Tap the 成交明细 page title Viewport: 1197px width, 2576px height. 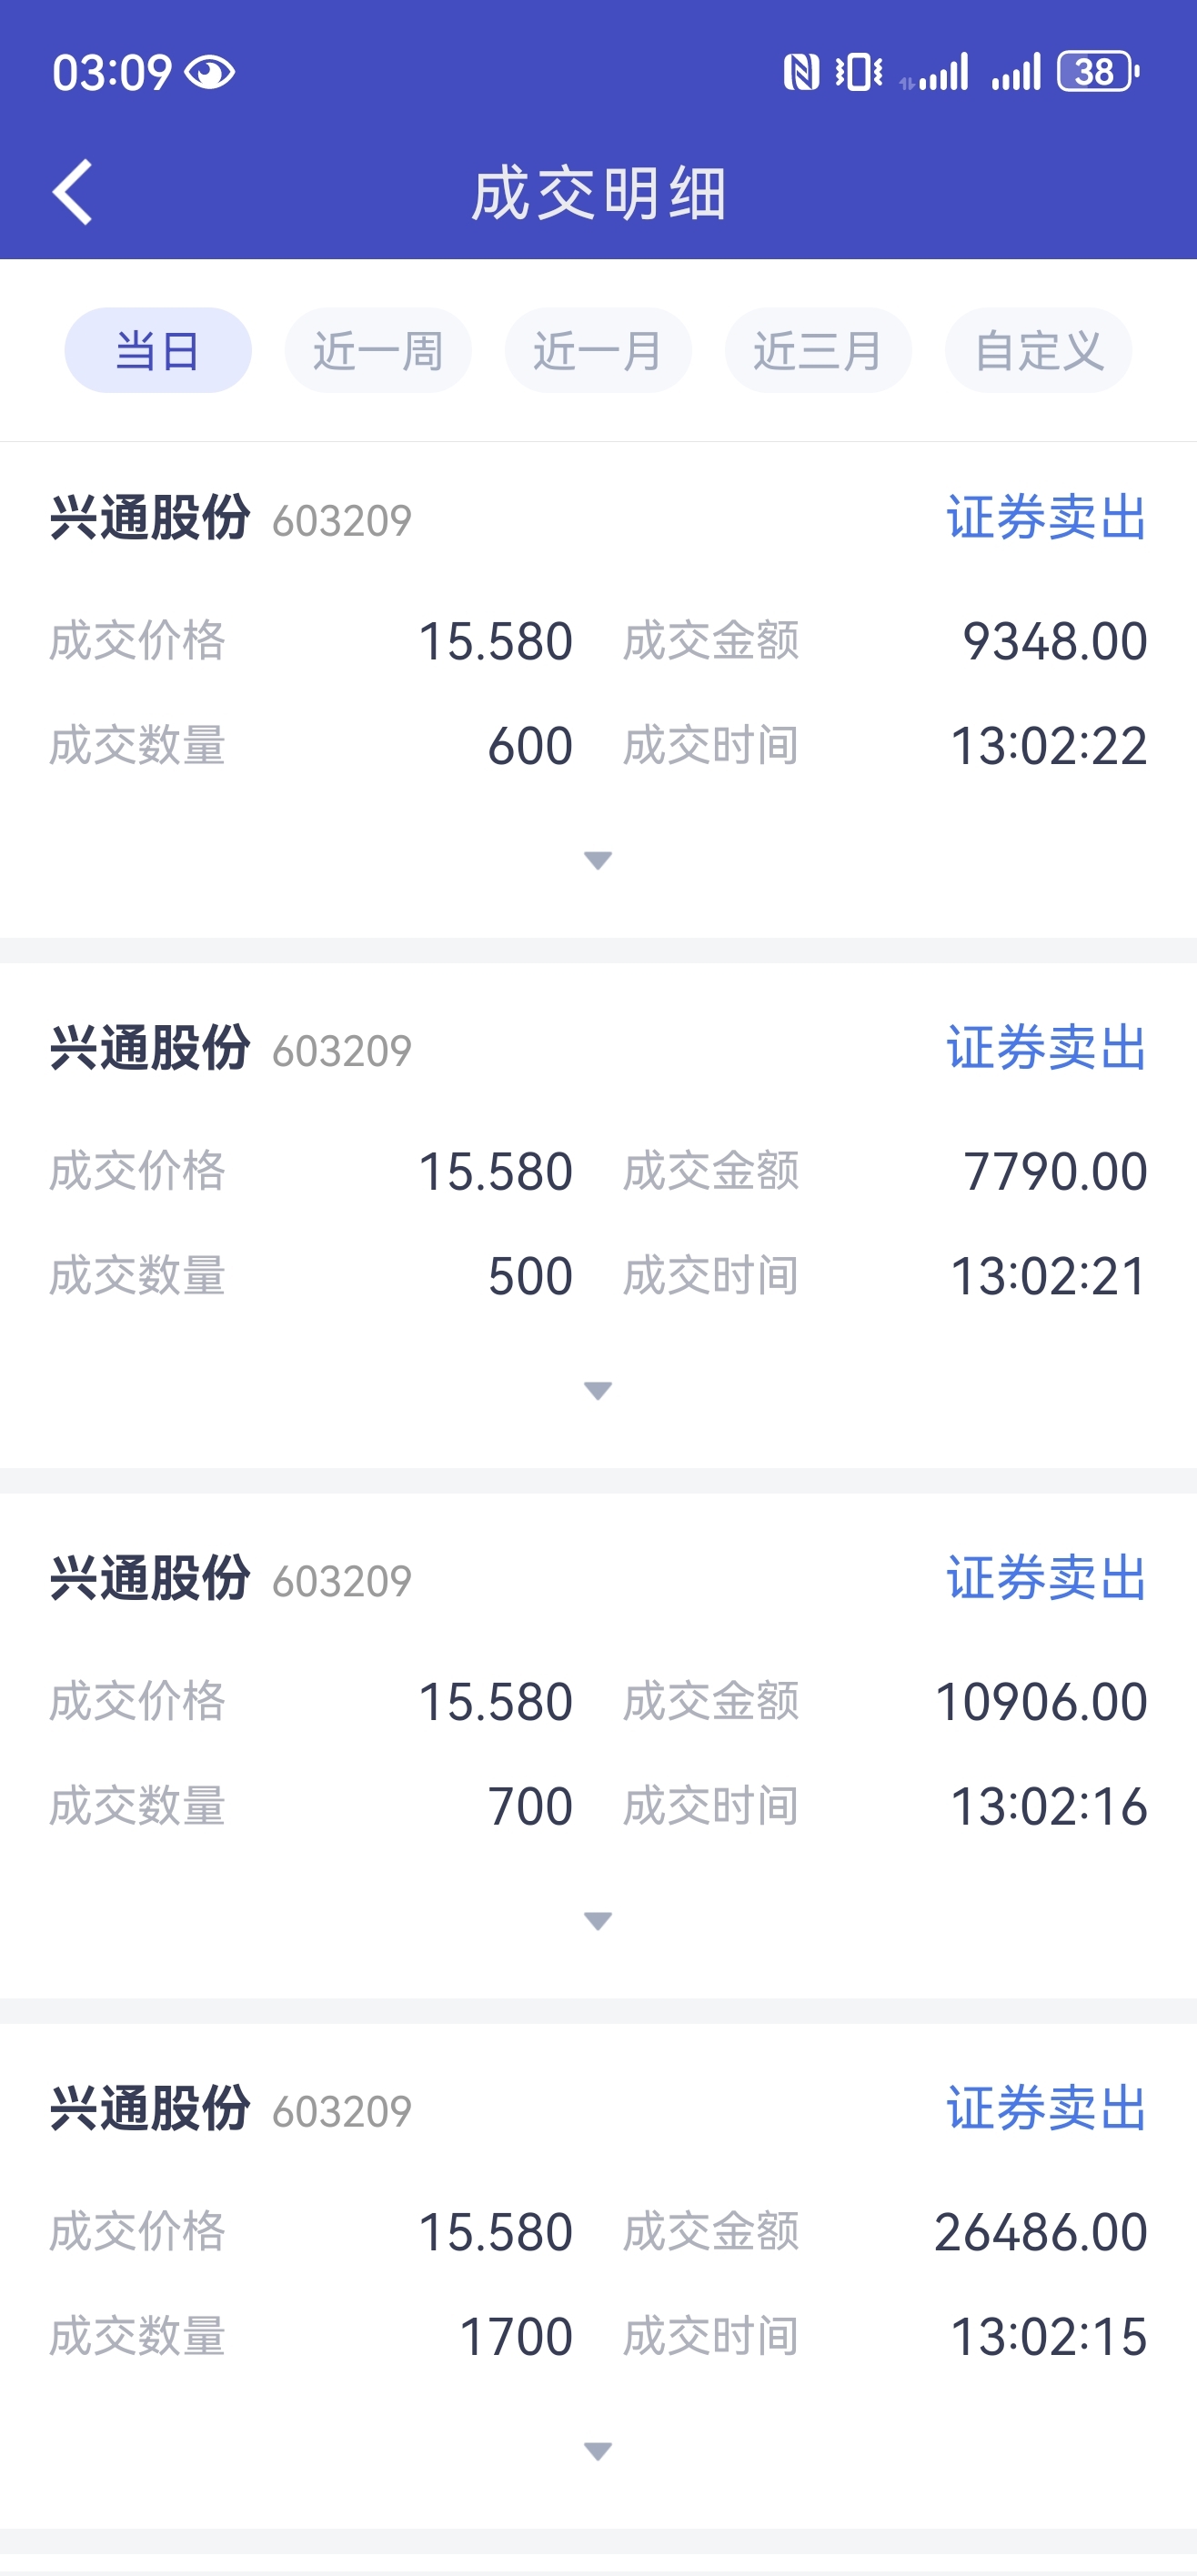(598, 193)
